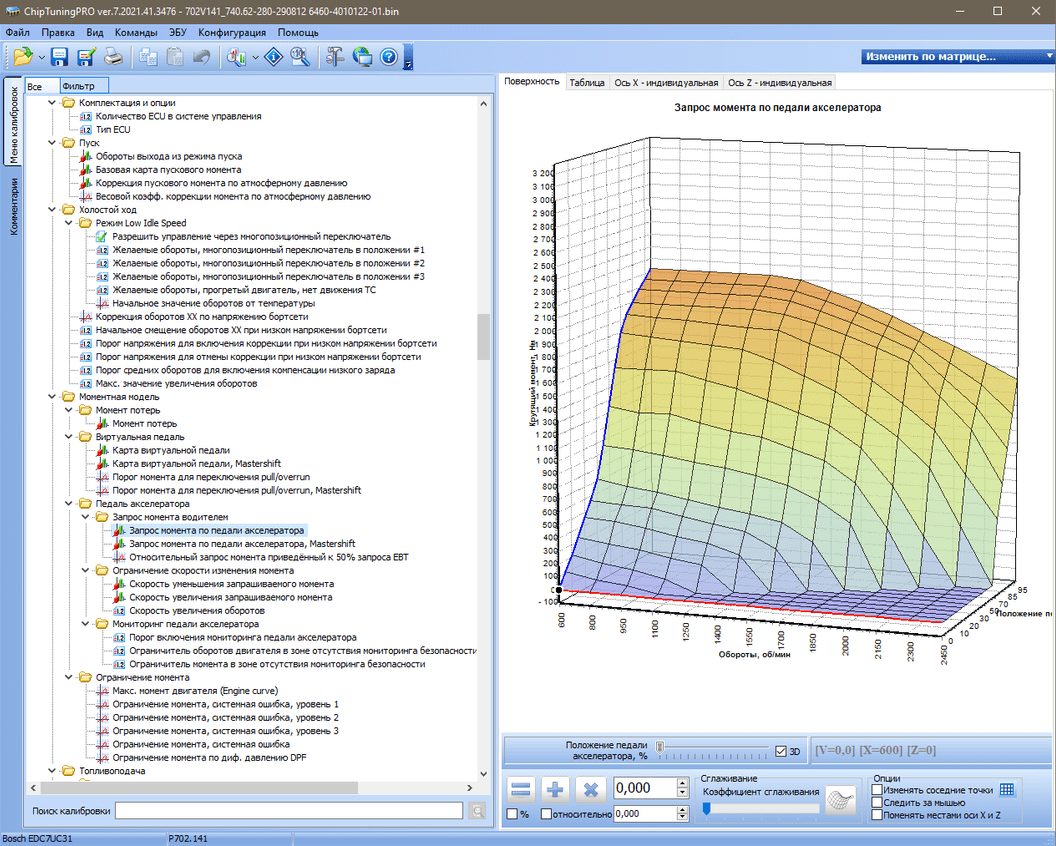Open the chart compare dropdown arrow
The image size is (1056, 846).
coord(255,58)
